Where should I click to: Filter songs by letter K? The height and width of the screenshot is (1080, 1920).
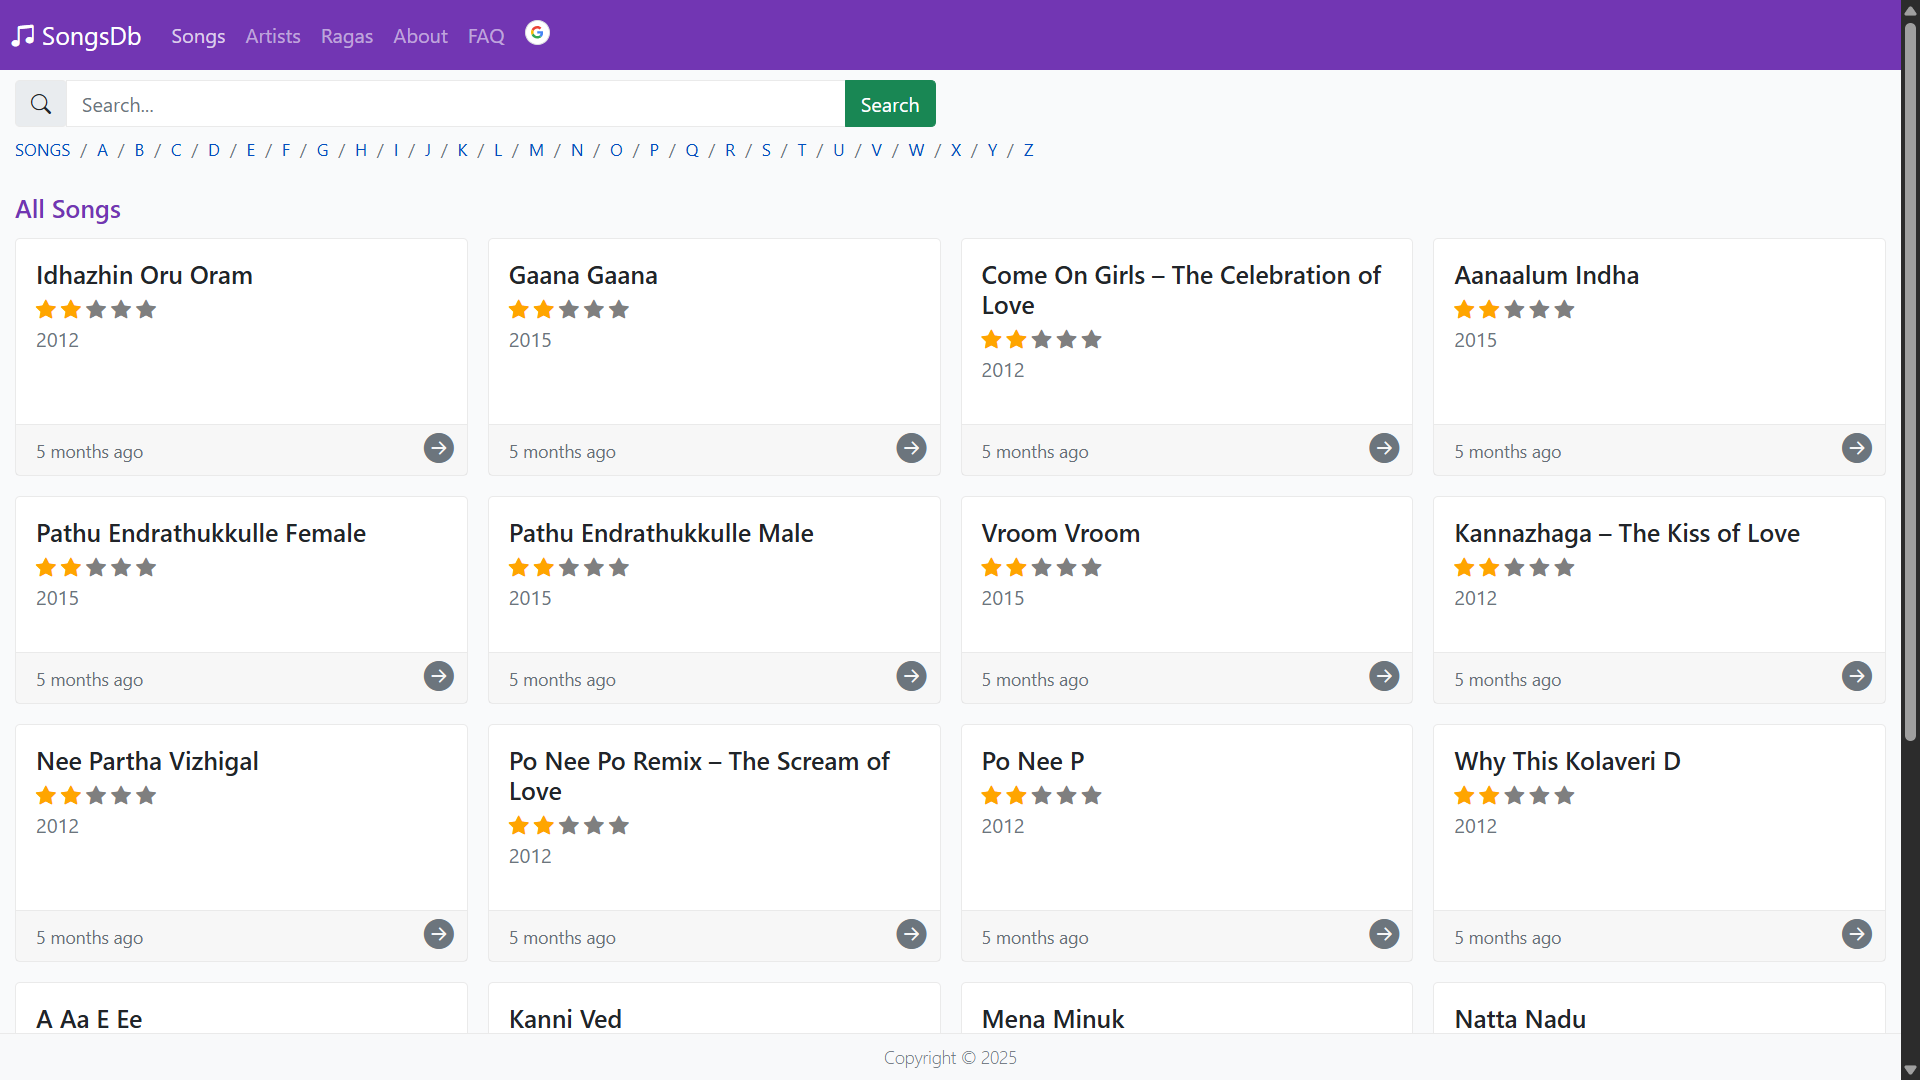pyautogui.click(x=463, y=150)
